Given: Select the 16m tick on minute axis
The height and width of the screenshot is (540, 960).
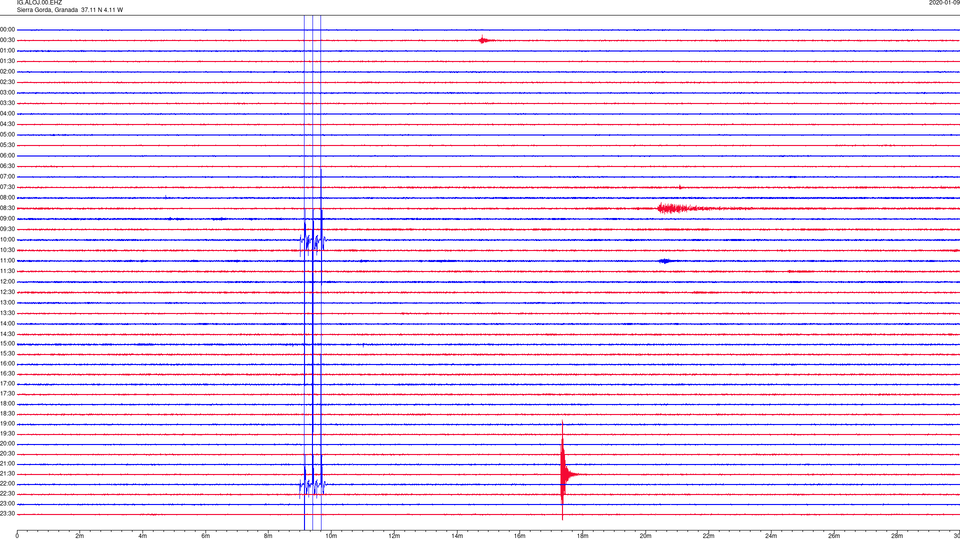Looking at the screenshot, I should pyautogui.click(x=520, y=536).
